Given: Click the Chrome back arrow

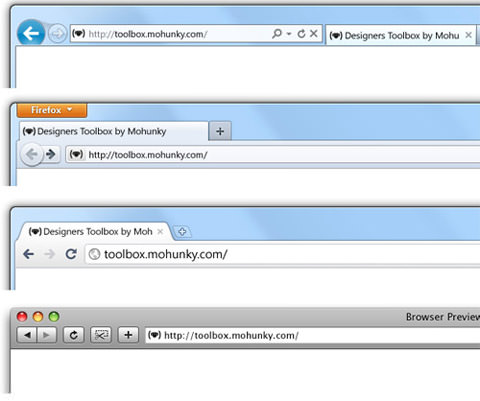Looking at the screenshot, I should tap(29, 254).
